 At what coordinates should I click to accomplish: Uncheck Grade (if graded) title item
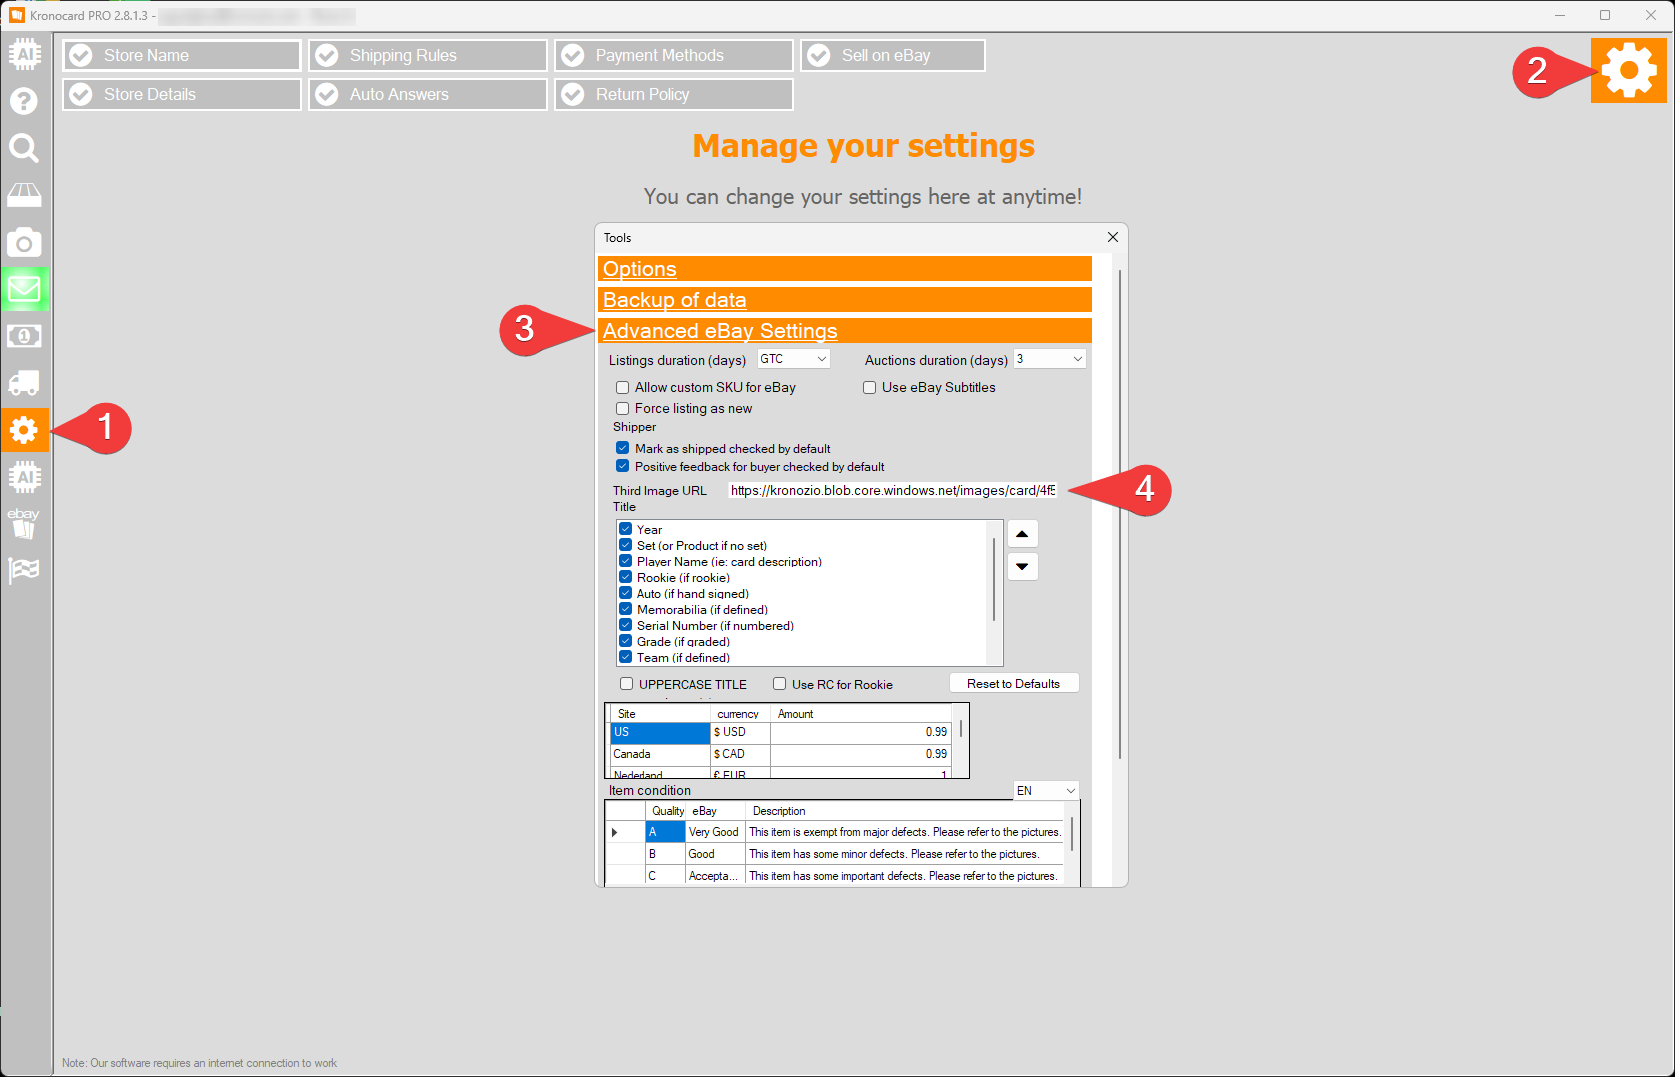pos(625,641)
